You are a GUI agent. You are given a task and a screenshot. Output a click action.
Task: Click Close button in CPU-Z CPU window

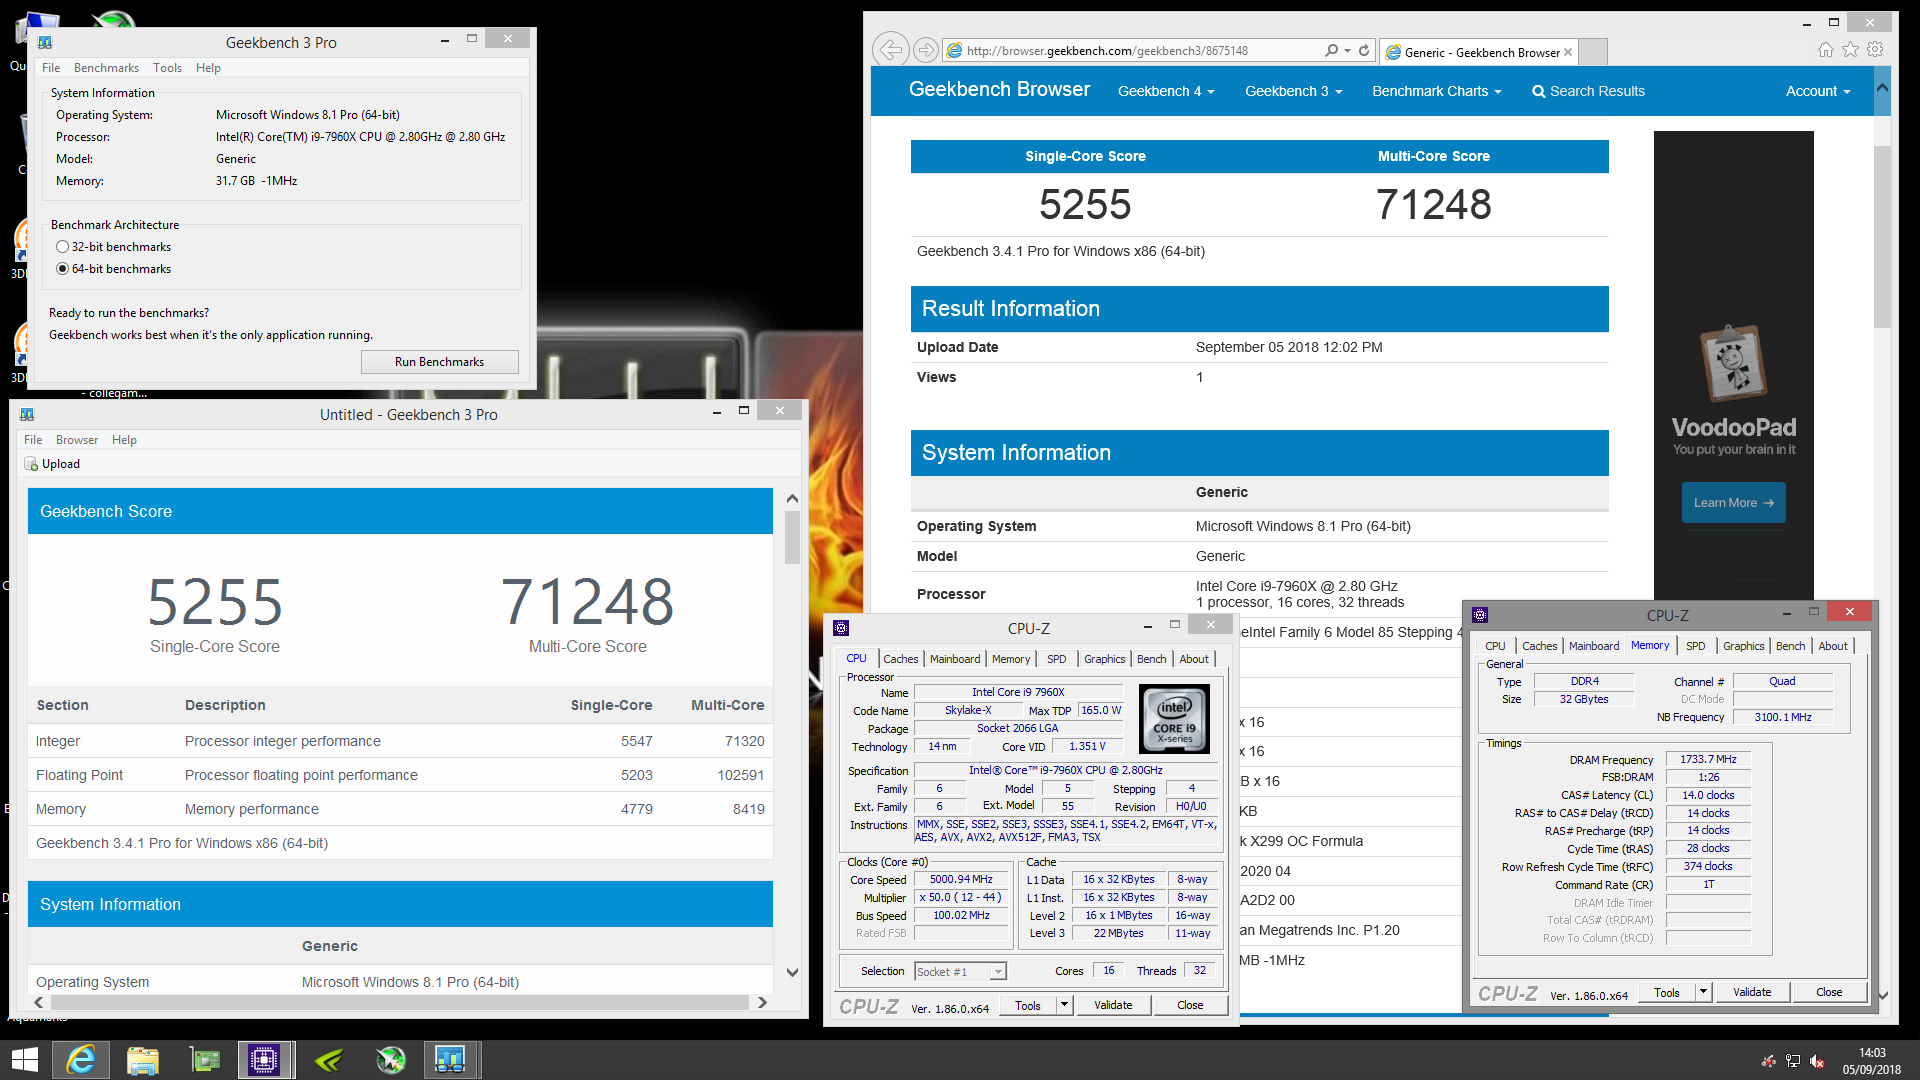[1190, 1005]
